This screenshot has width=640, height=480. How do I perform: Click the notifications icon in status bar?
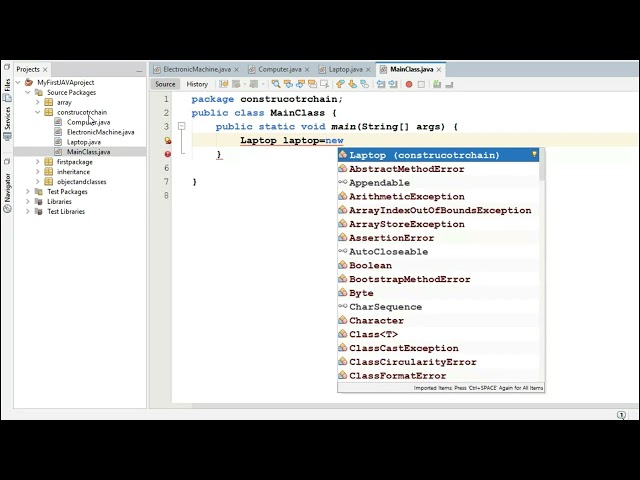pyautogui.click(x=621, y=415)
